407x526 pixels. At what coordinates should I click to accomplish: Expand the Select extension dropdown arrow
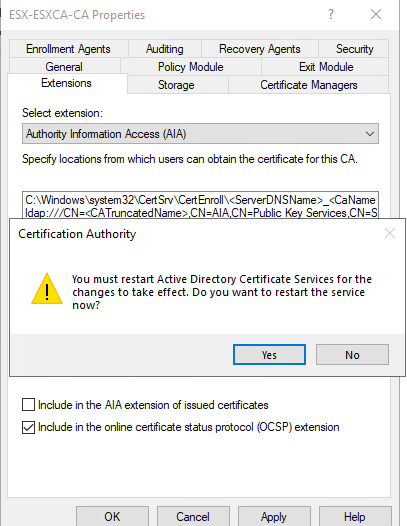(370, 134)
